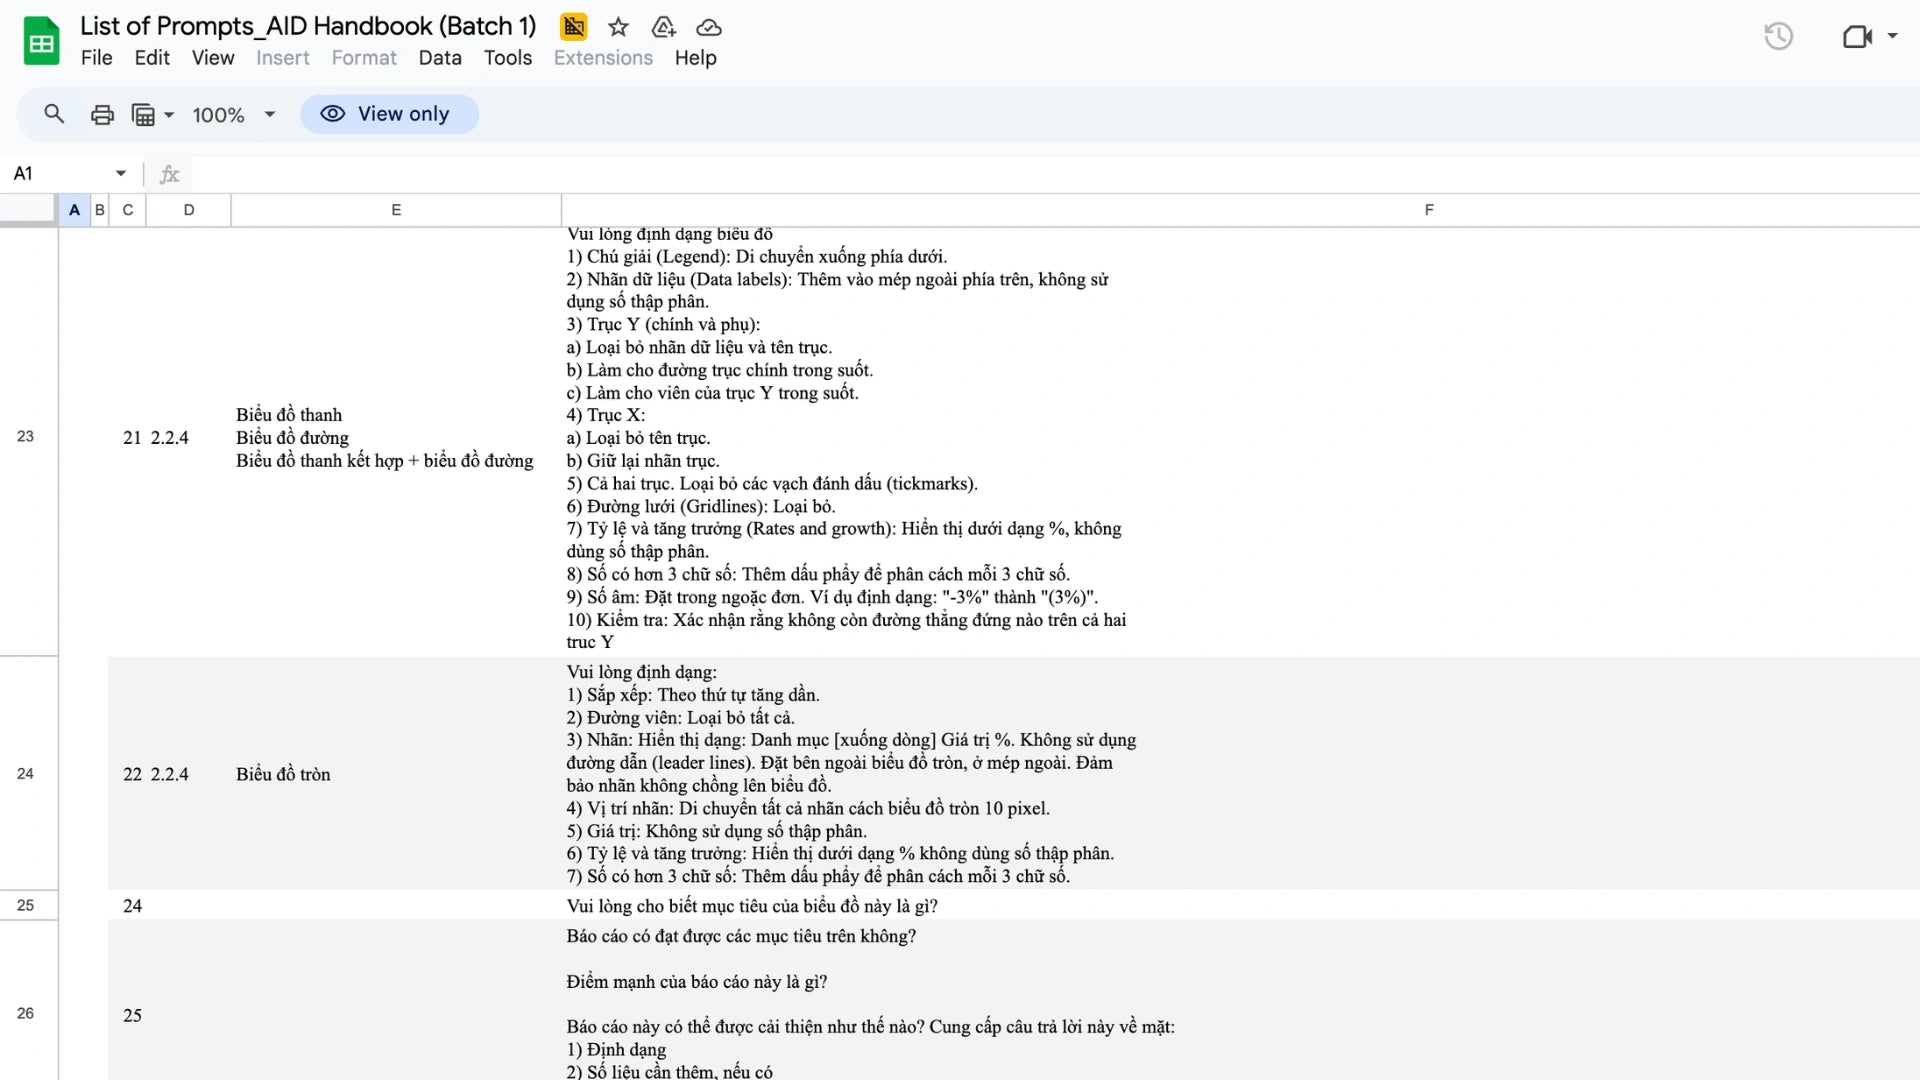Search the menus with magnifier icon
The image size is (1920, 1080).
pos(54,114)
